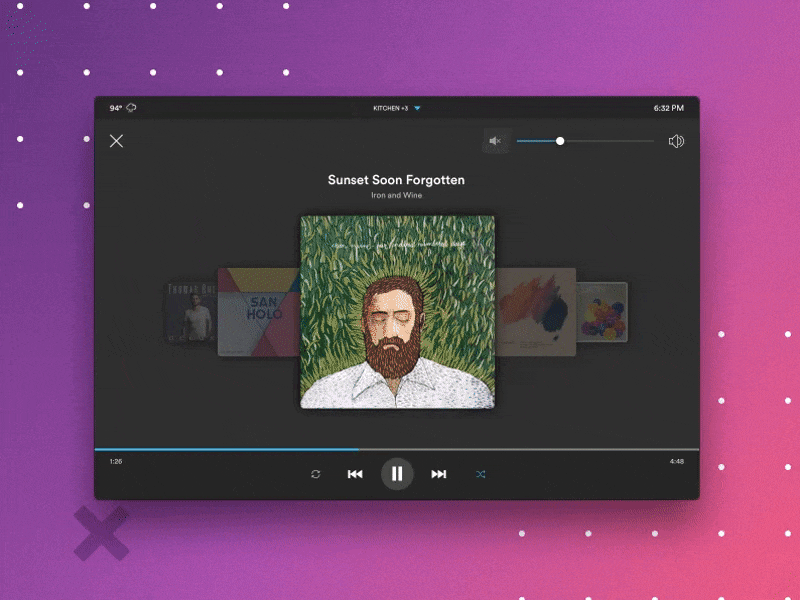
Task: Skip to the next track
Action: coord(440,474)
